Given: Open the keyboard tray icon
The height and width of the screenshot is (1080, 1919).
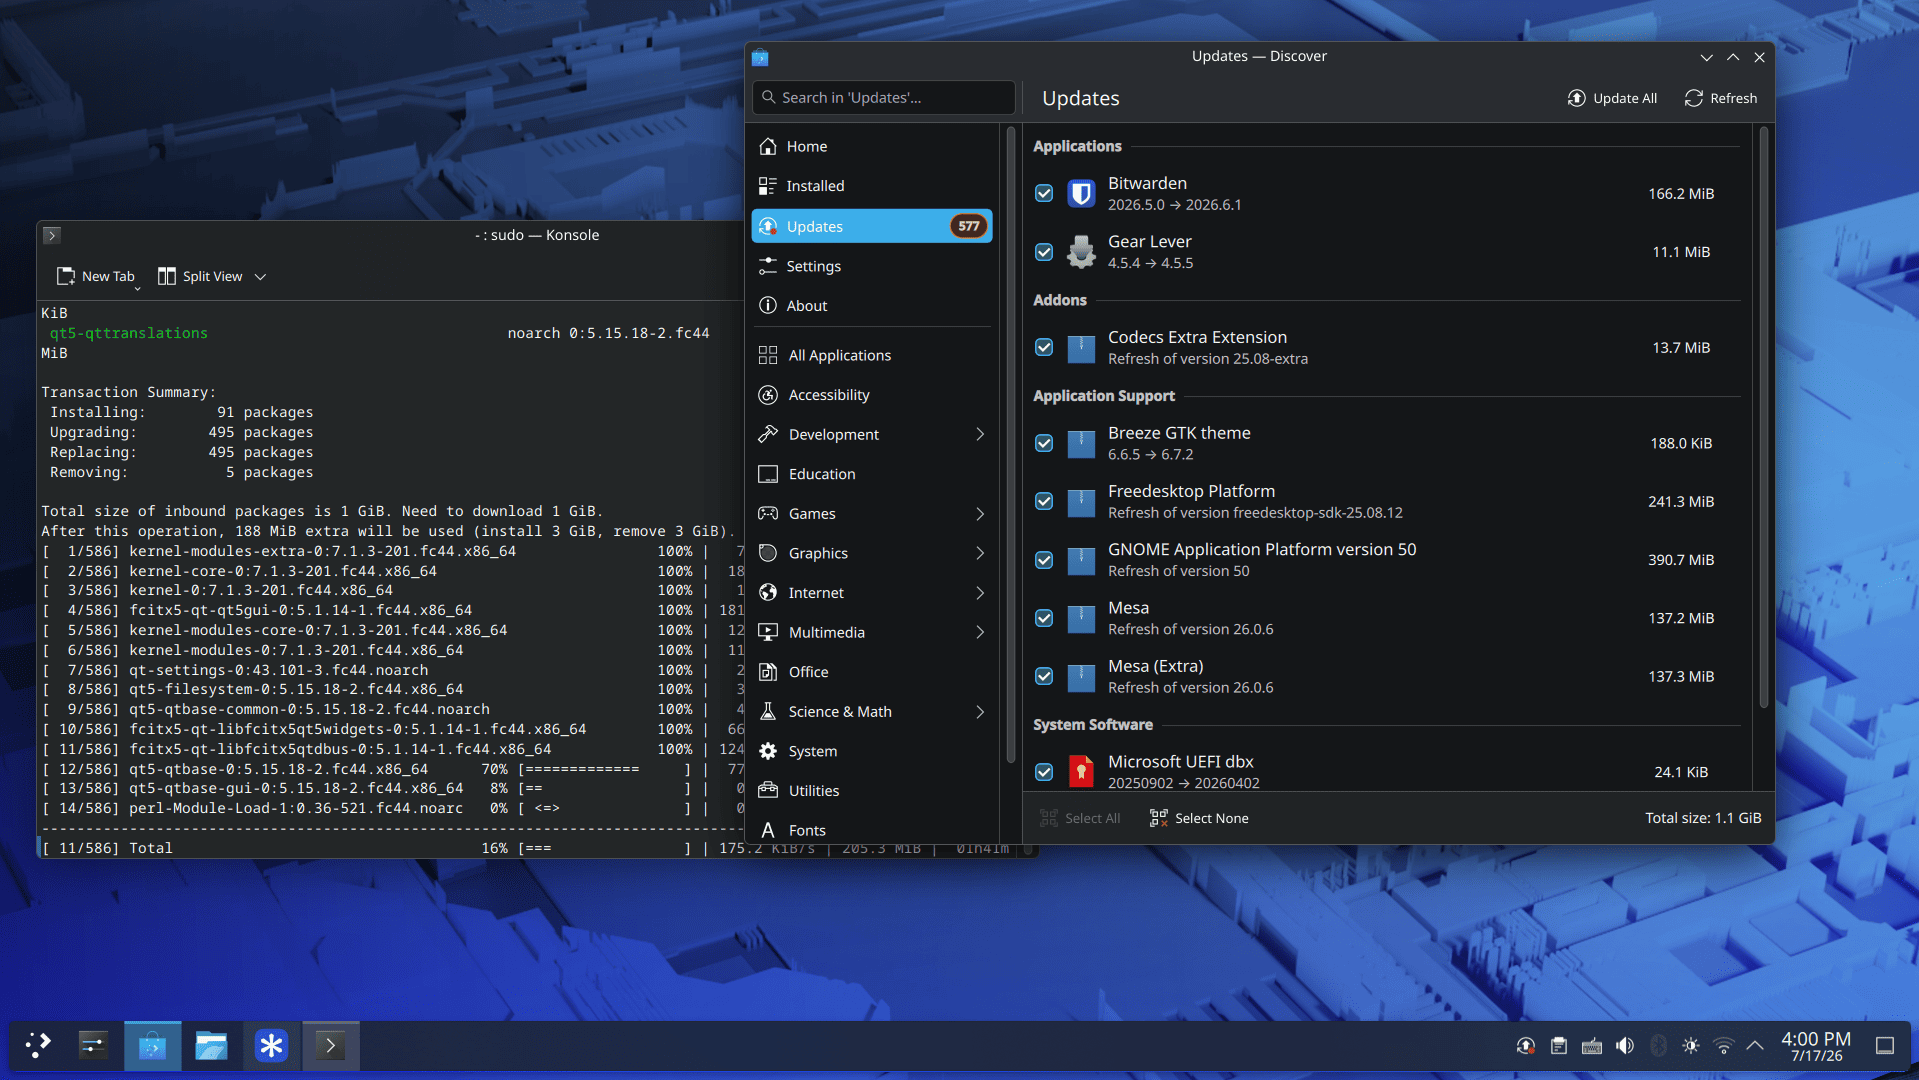Looking at the screenshot, I should (1592, 1046).
